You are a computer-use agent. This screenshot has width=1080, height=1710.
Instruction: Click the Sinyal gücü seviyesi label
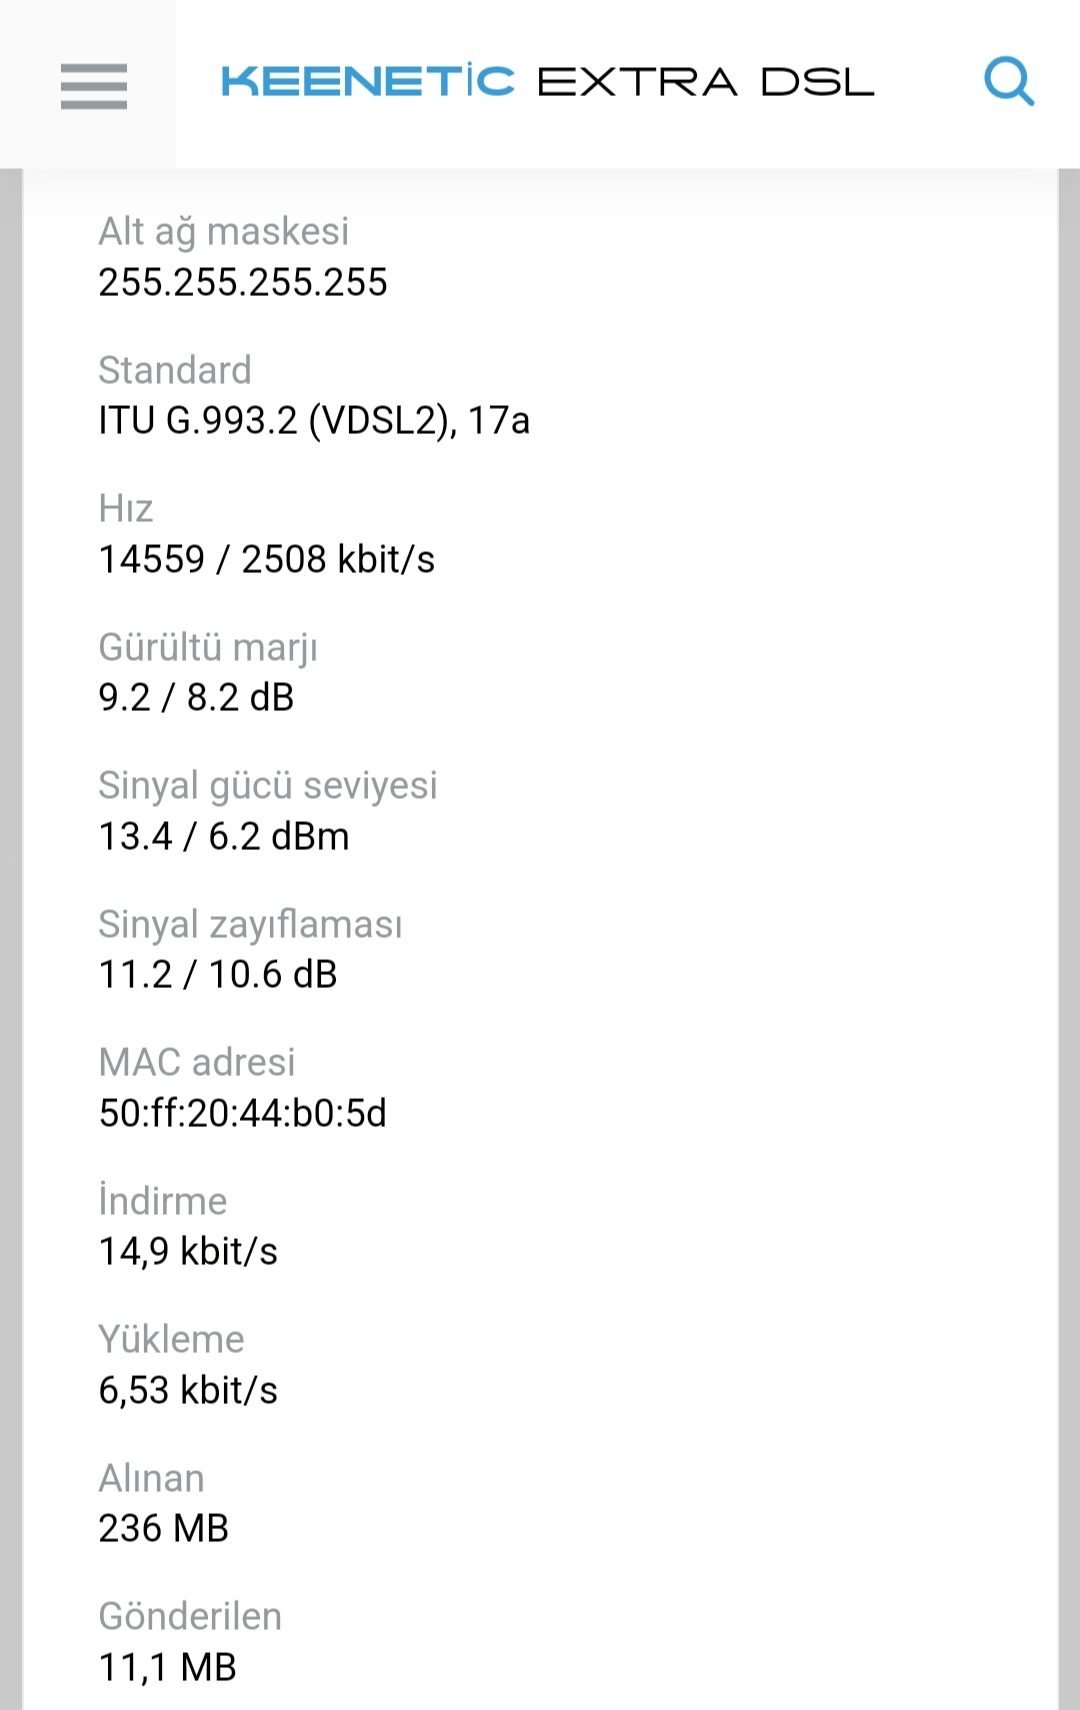coord(268,786)
